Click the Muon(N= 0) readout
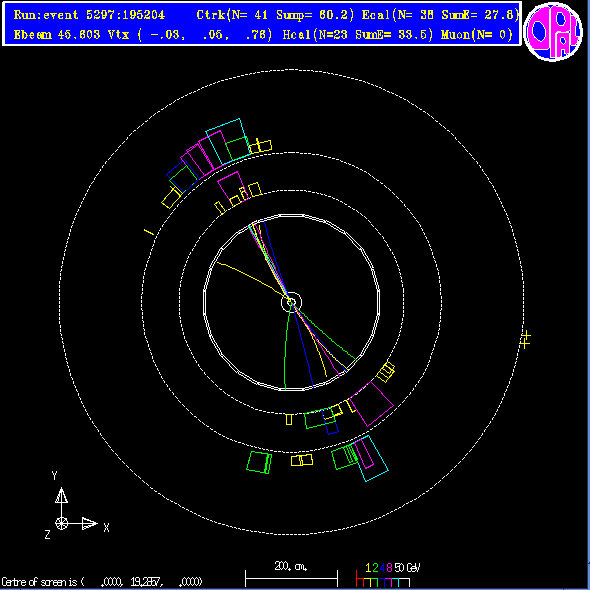The width and height of the screenshot is (590, 590). 477,35
